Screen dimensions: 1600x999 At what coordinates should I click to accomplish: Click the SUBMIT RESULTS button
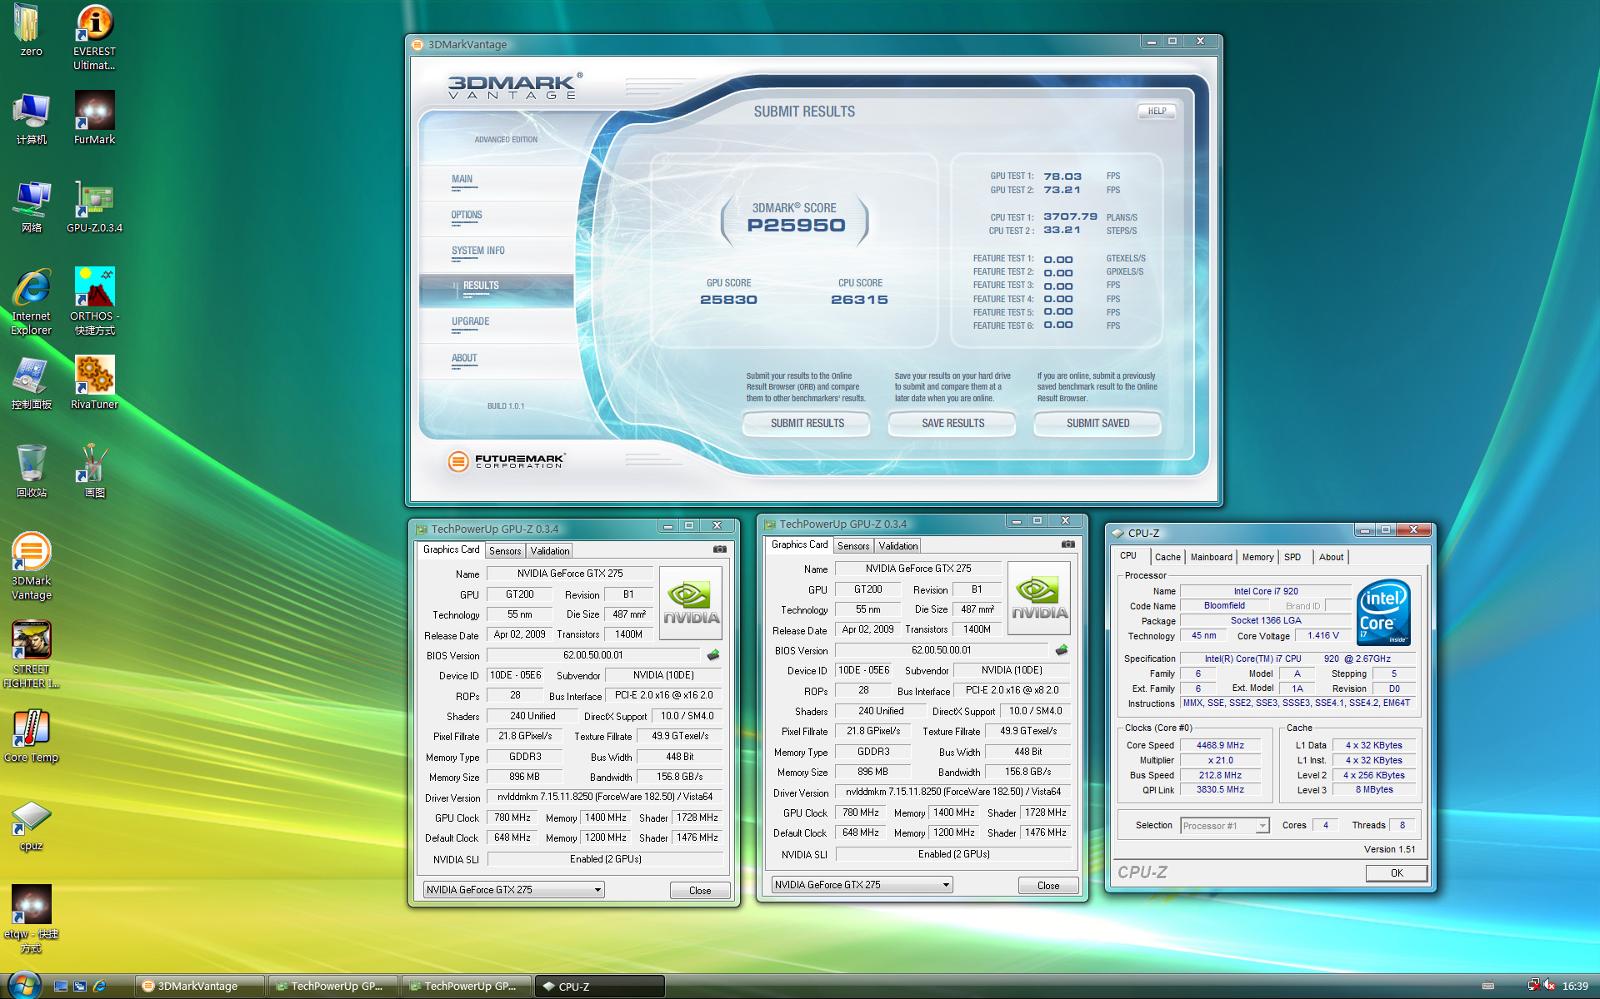pyautogui.click(x=807, y=423)
